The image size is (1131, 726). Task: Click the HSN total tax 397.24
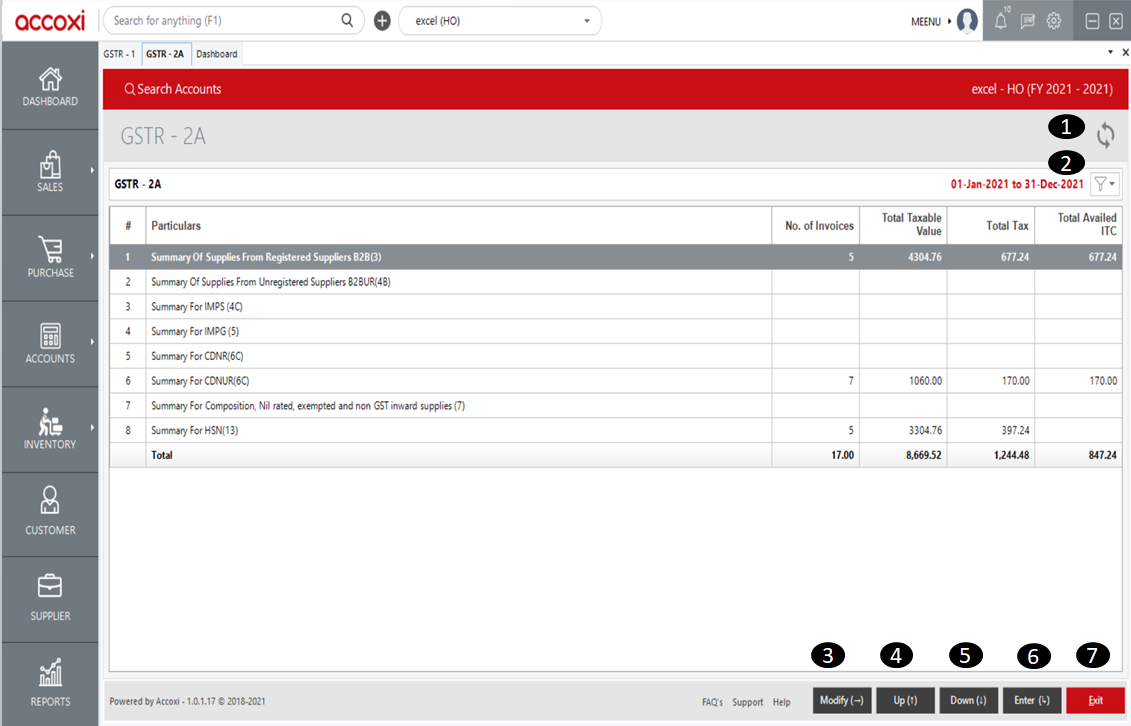pyautogui.click(x=1015, y=430)
